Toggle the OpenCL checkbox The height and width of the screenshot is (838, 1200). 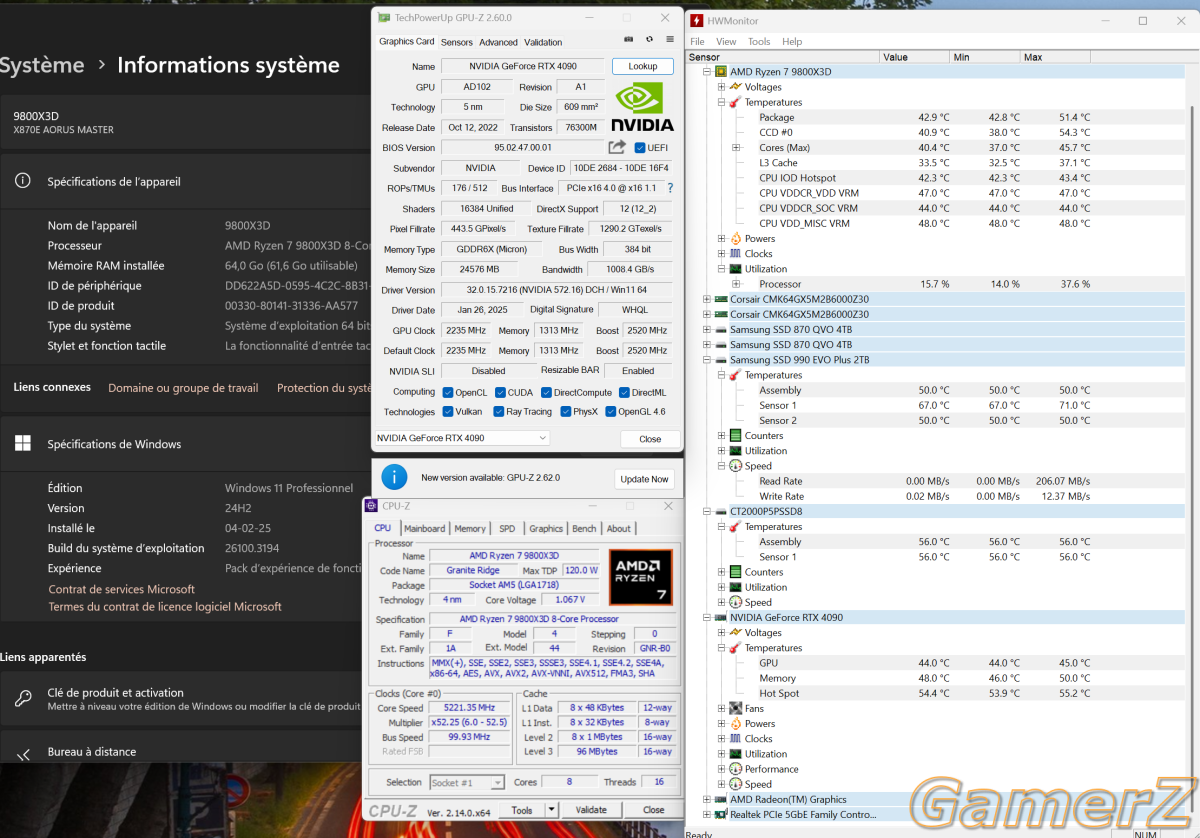tap(447, 392)
